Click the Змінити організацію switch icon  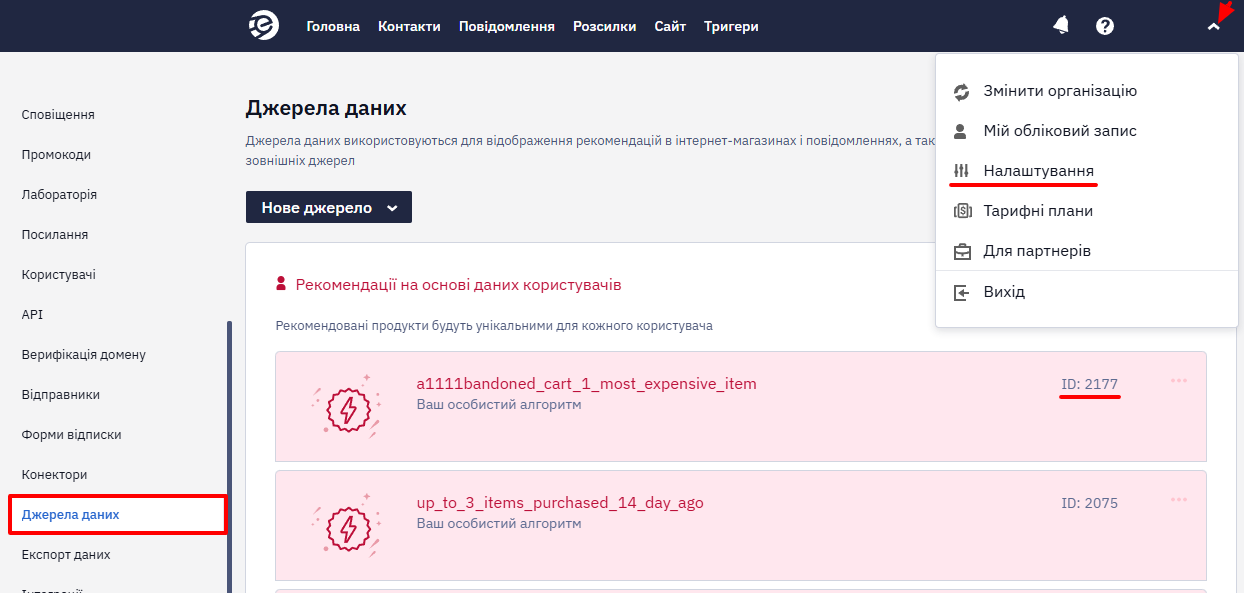pos(962,91)
